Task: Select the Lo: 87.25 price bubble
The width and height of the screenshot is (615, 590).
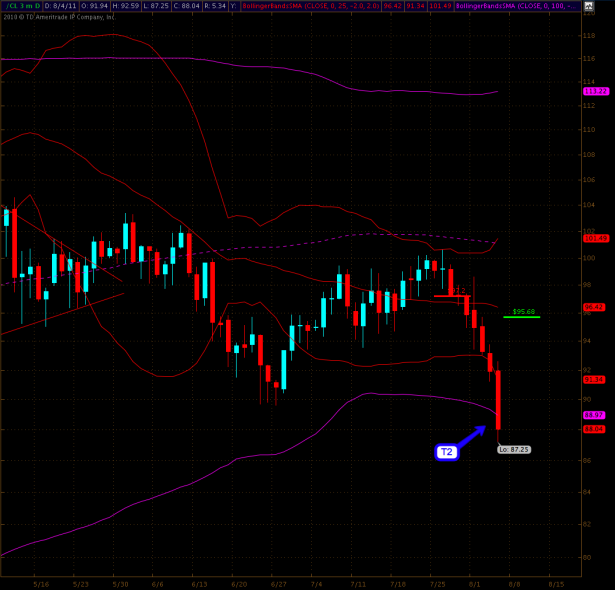Action: 514,449
